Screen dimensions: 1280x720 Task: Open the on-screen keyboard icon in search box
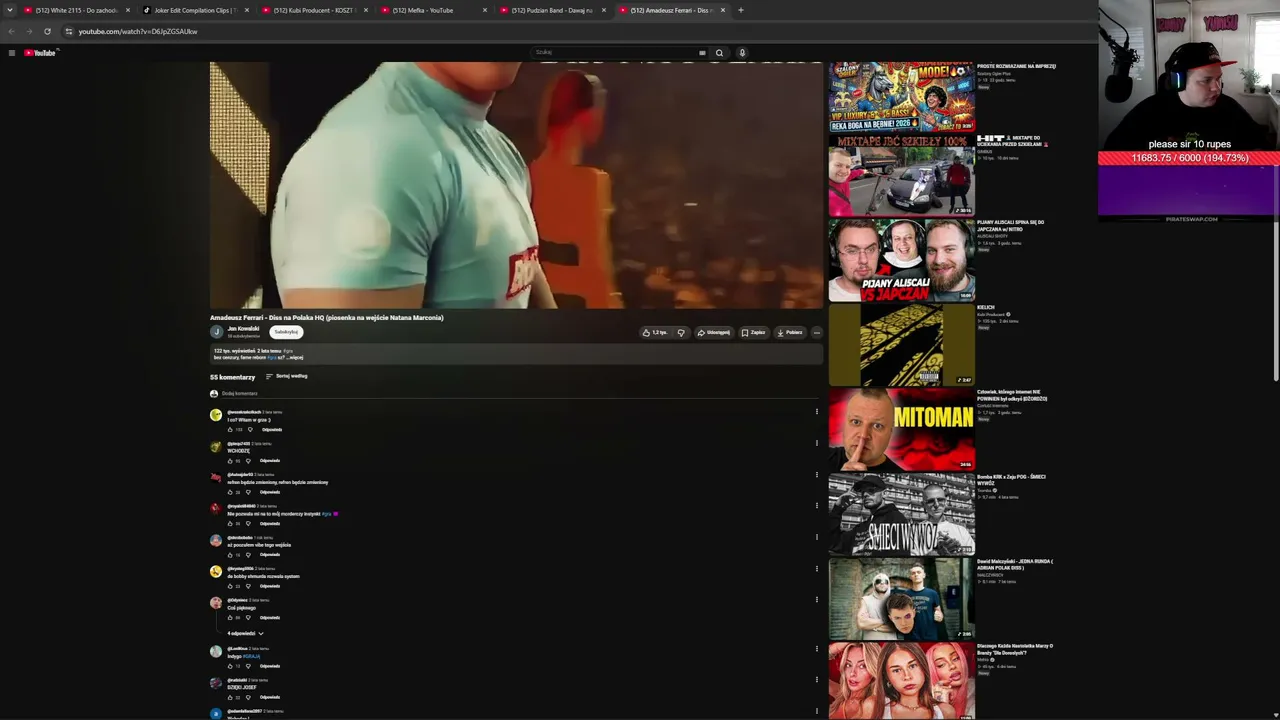(x=702, y=53)
